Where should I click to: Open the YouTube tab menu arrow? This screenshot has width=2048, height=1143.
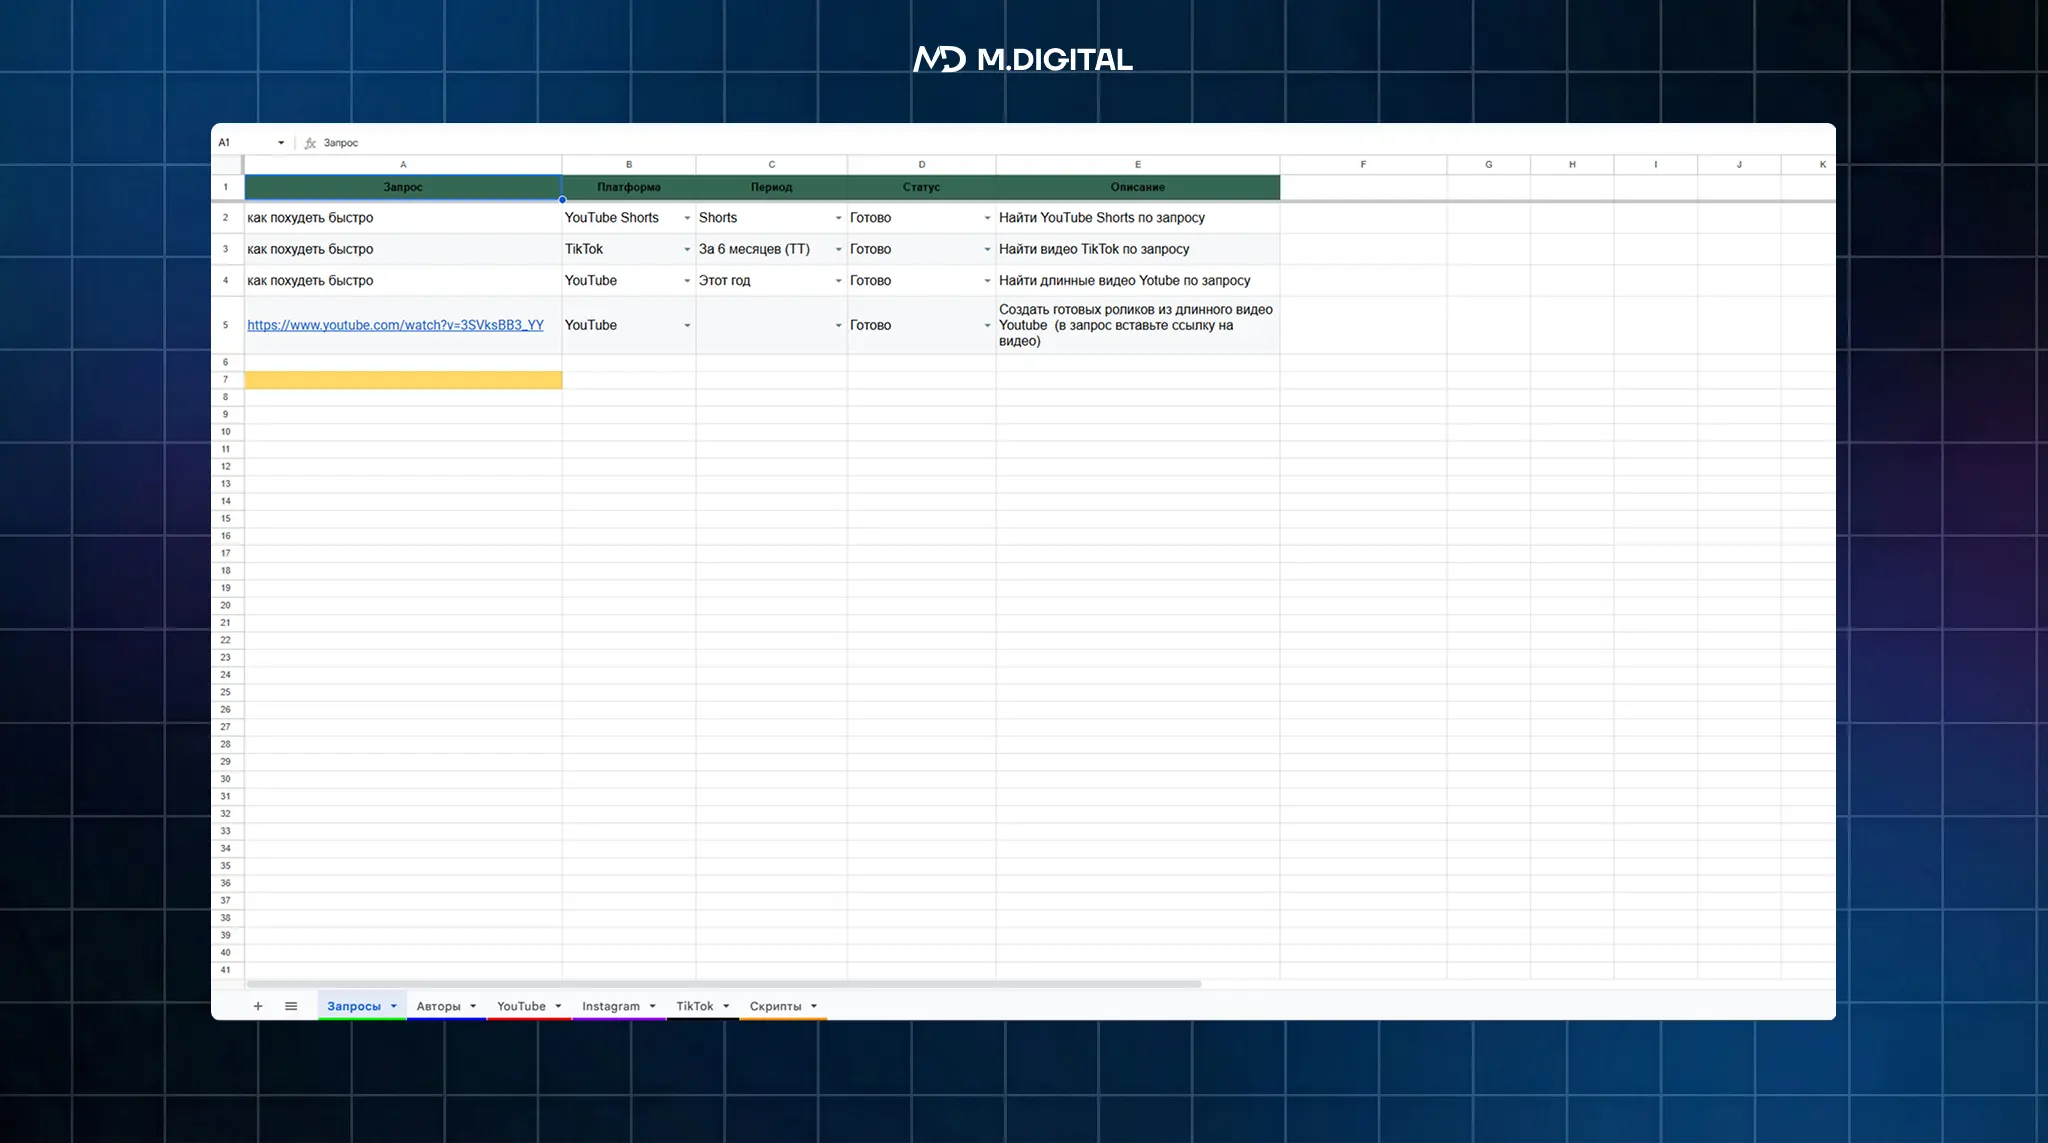click(x=558, y=1006)
